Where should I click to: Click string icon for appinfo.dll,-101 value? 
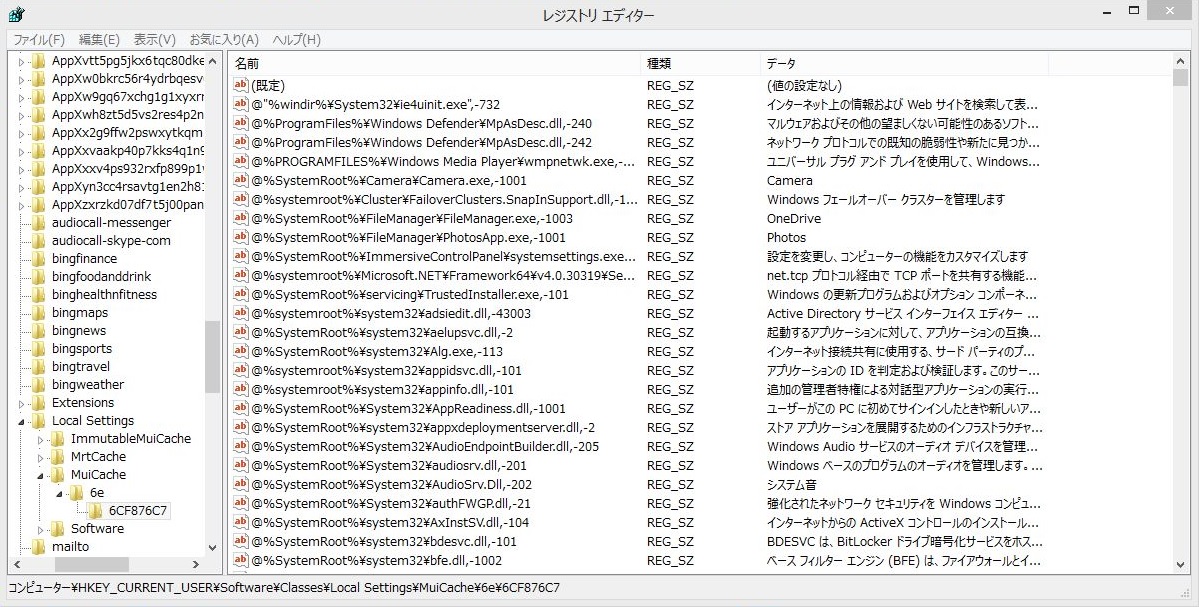coord(241,389)
